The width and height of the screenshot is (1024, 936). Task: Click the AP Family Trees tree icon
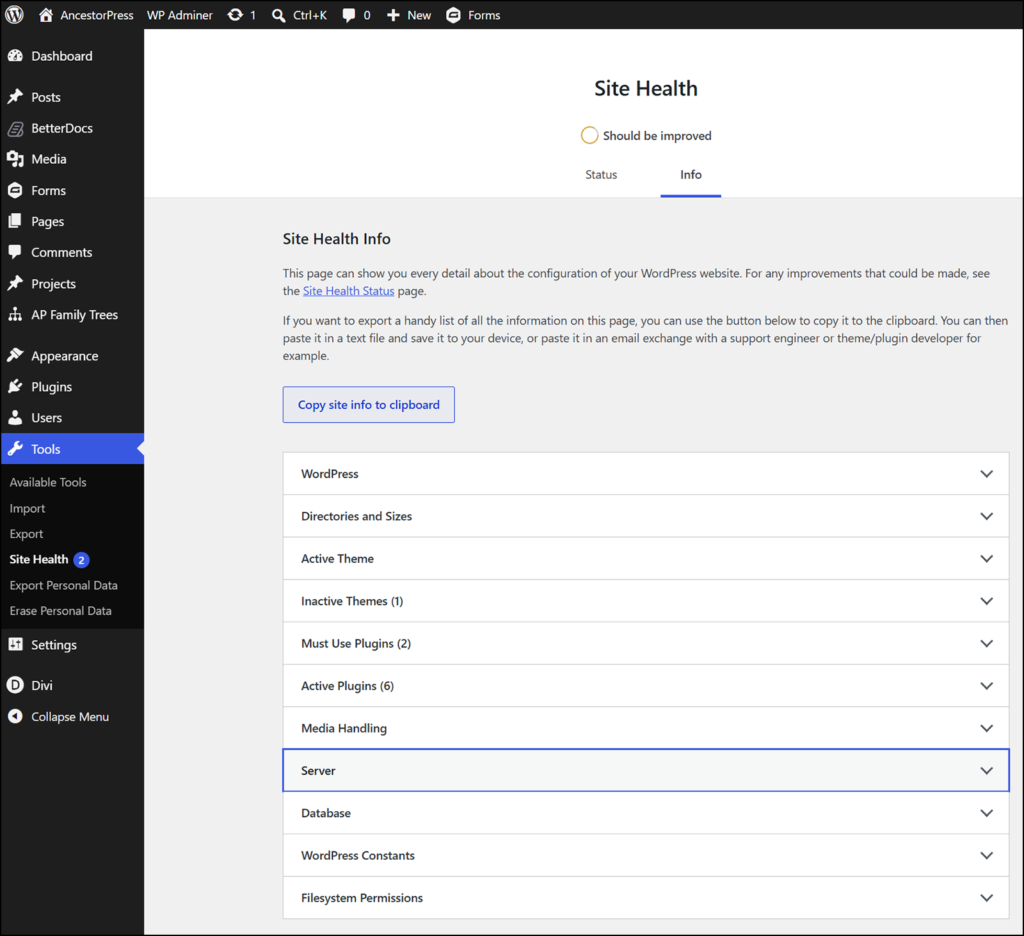click(15, 314)
